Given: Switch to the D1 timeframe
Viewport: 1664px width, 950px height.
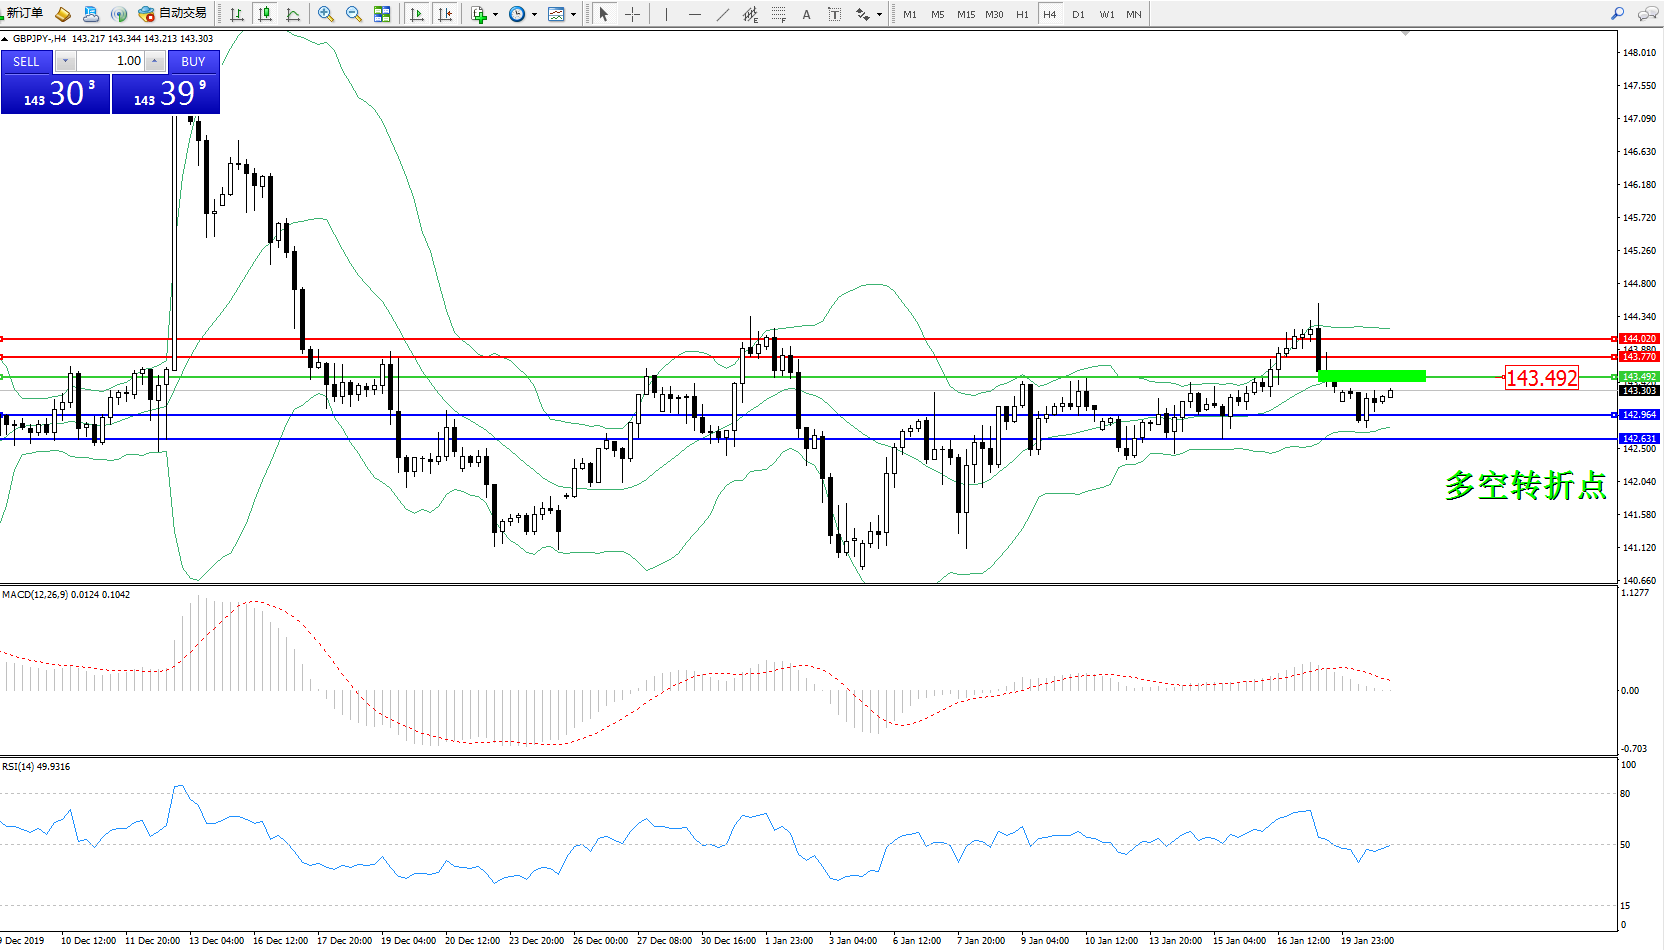Looking at the screenshot, I should point(1078,14).
